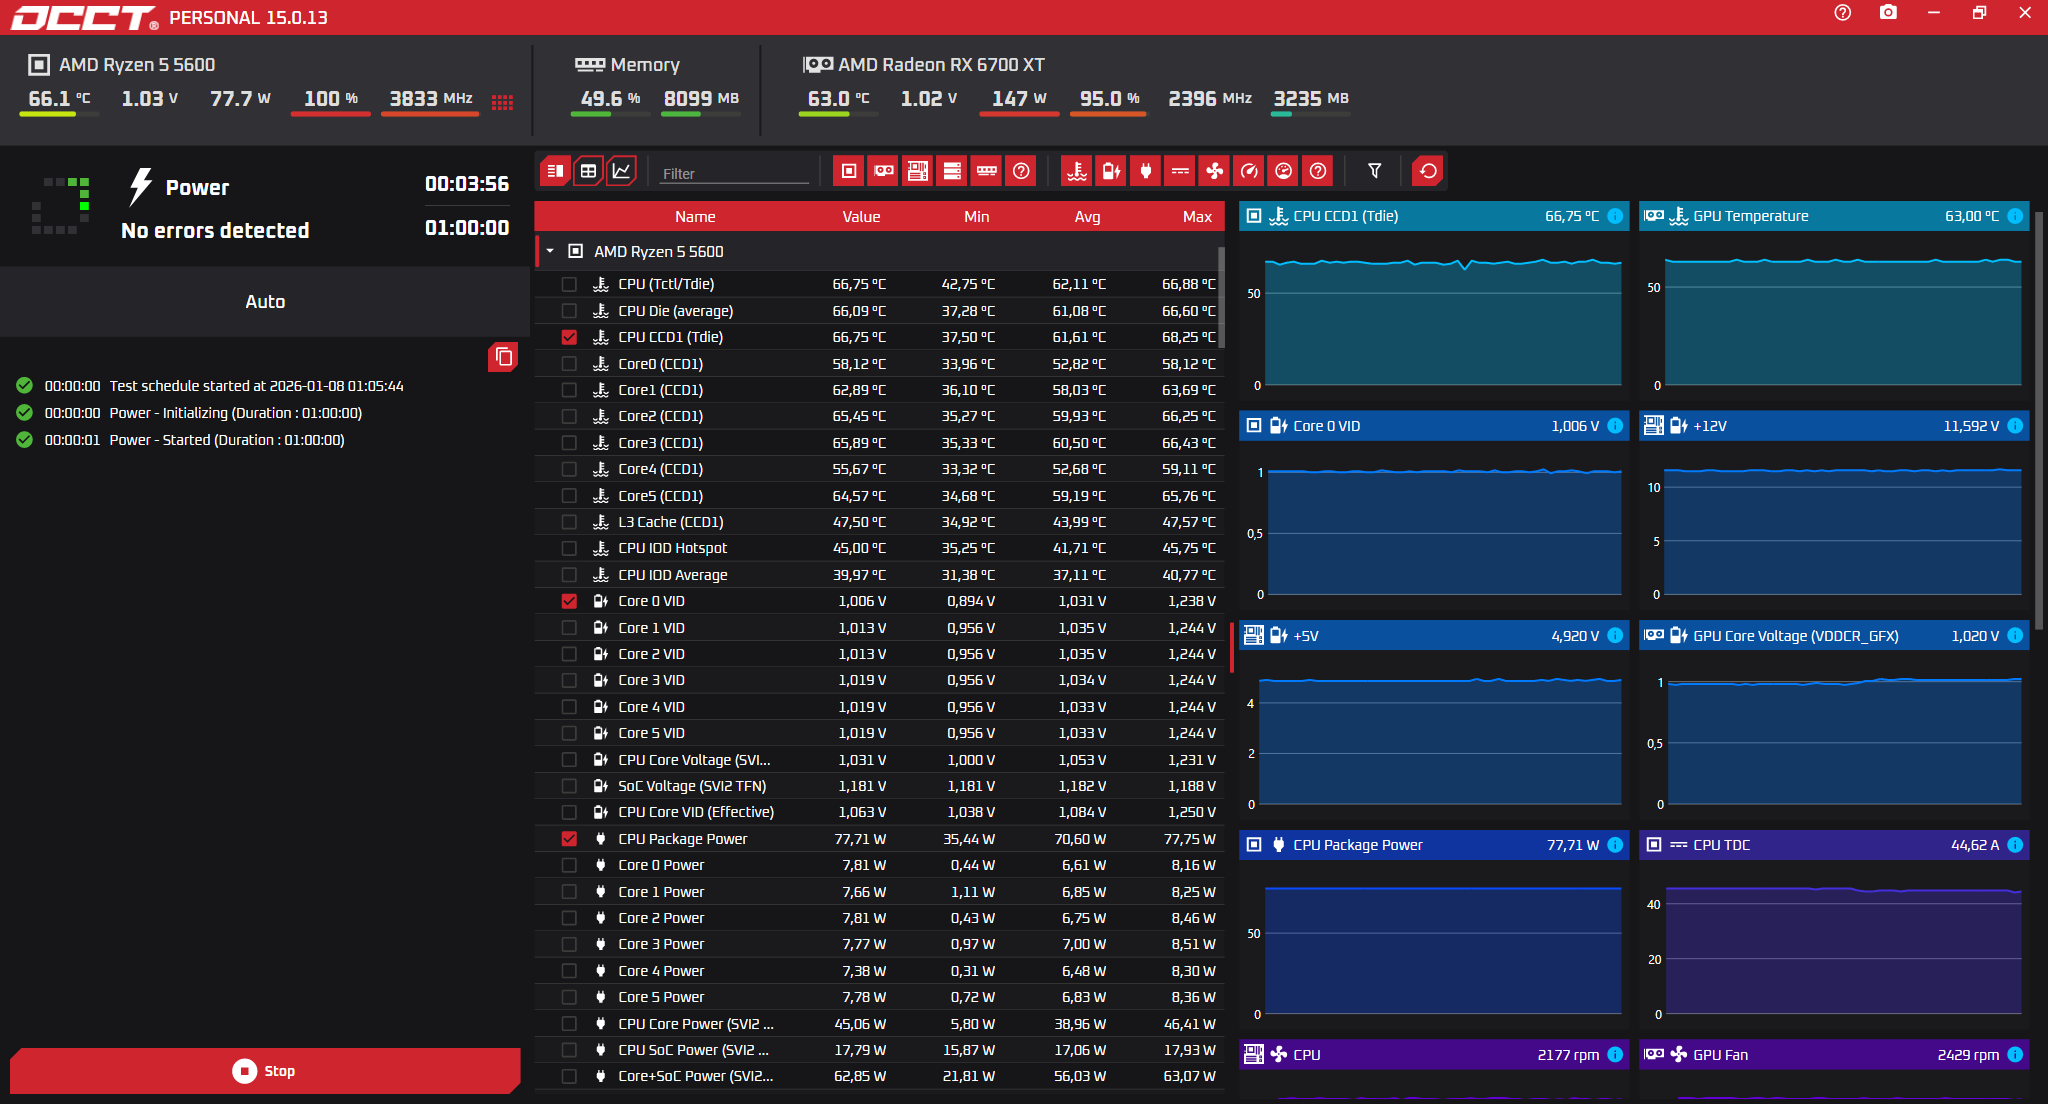Viewport: 2048px width, 1104px height.
Task: Click the 'No errors detected' status text
Action: coord(215,231)
